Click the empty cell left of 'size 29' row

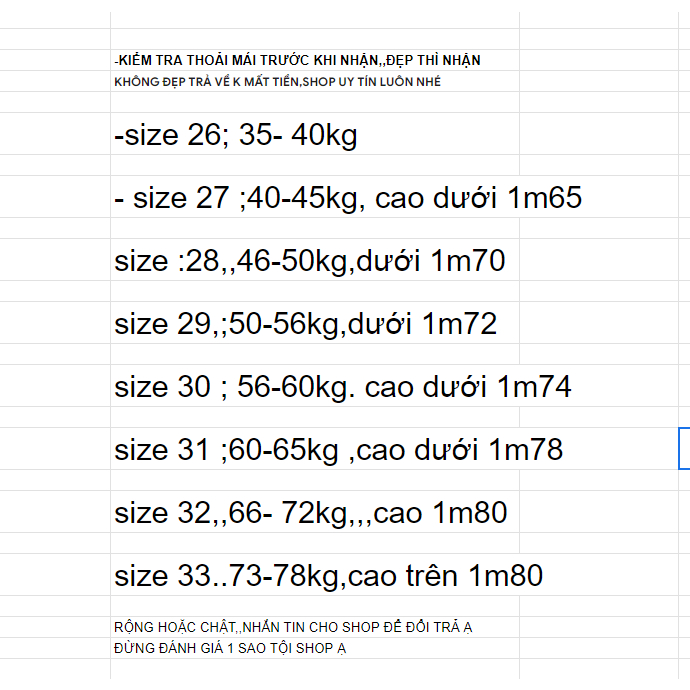click(x=55, y=324)
